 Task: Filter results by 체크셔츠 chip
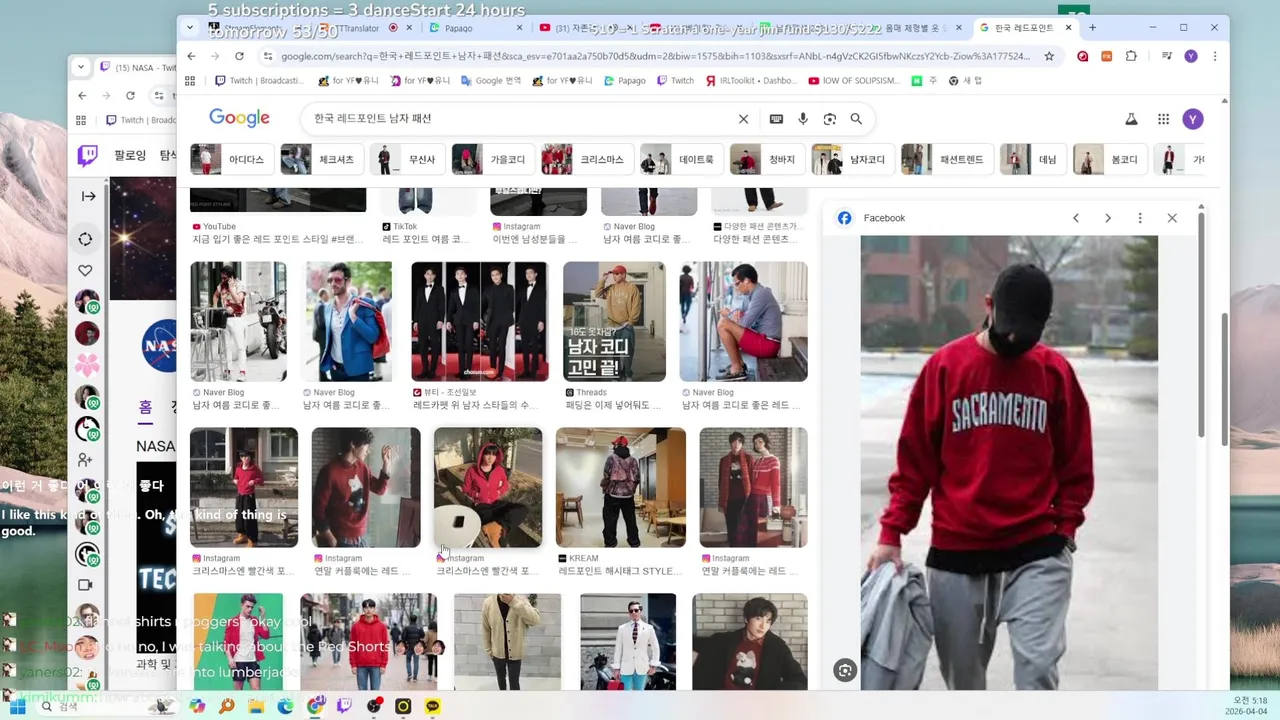click(321, 159)
